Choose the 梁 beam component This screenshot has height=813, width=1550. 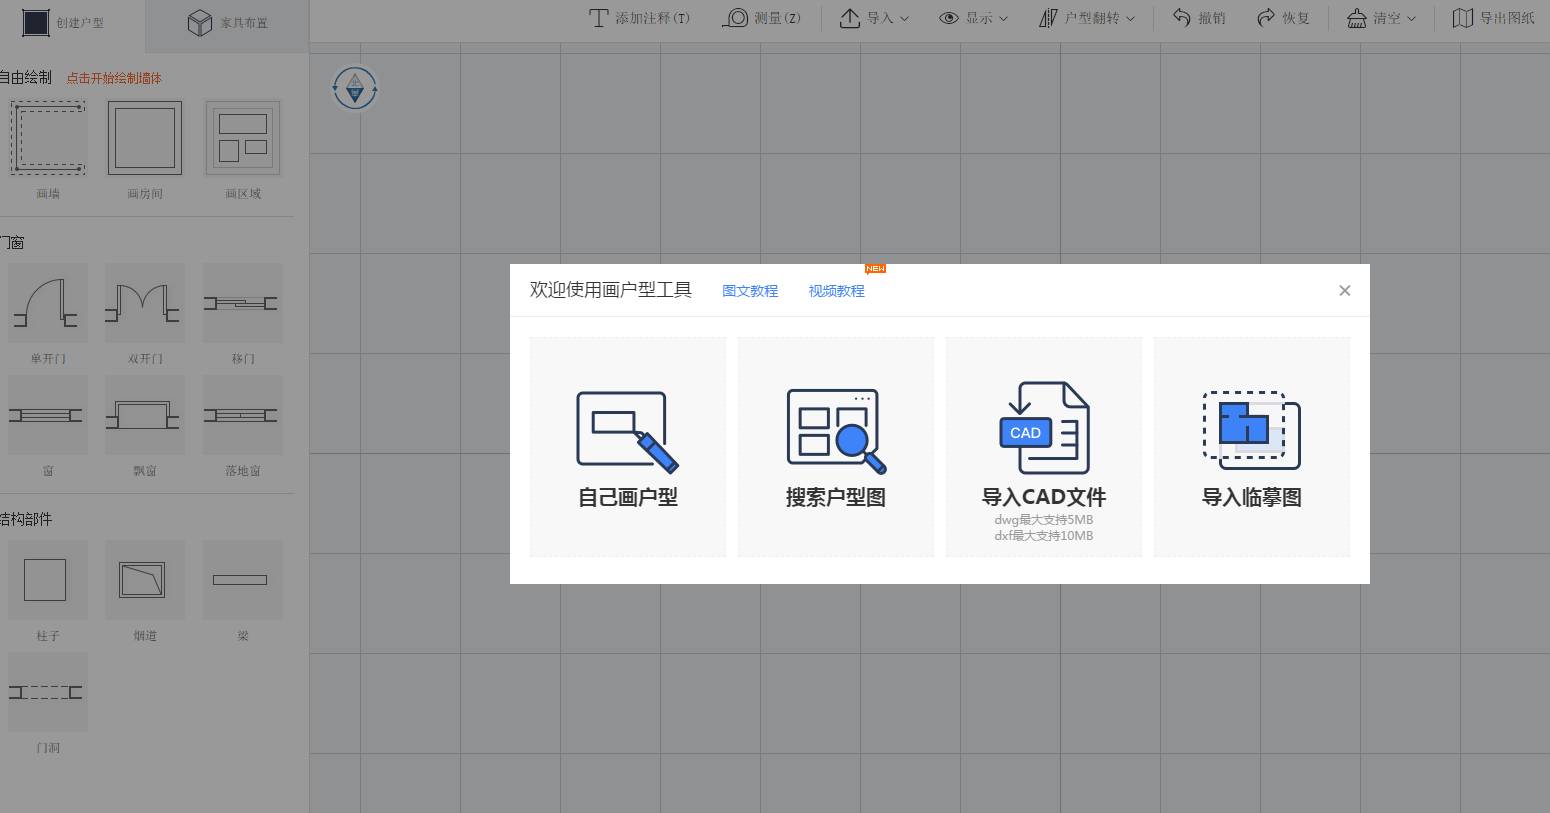(243, 580)
